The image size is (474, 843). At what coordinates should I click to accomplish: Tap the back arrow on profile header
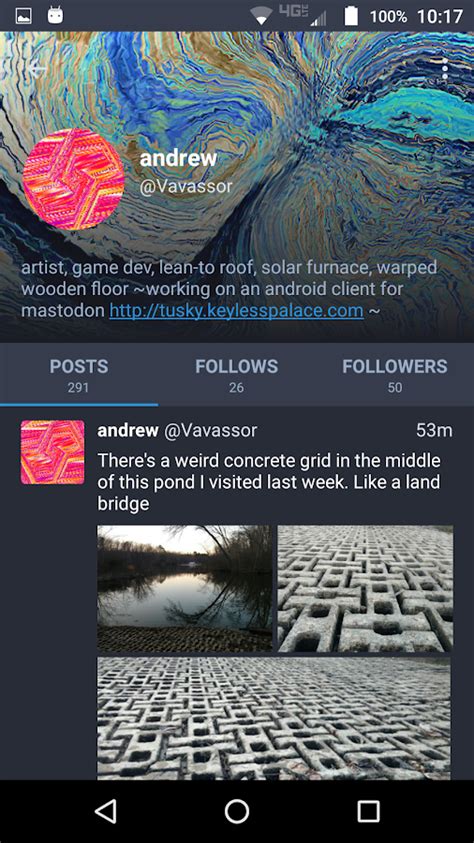[38, 69]
